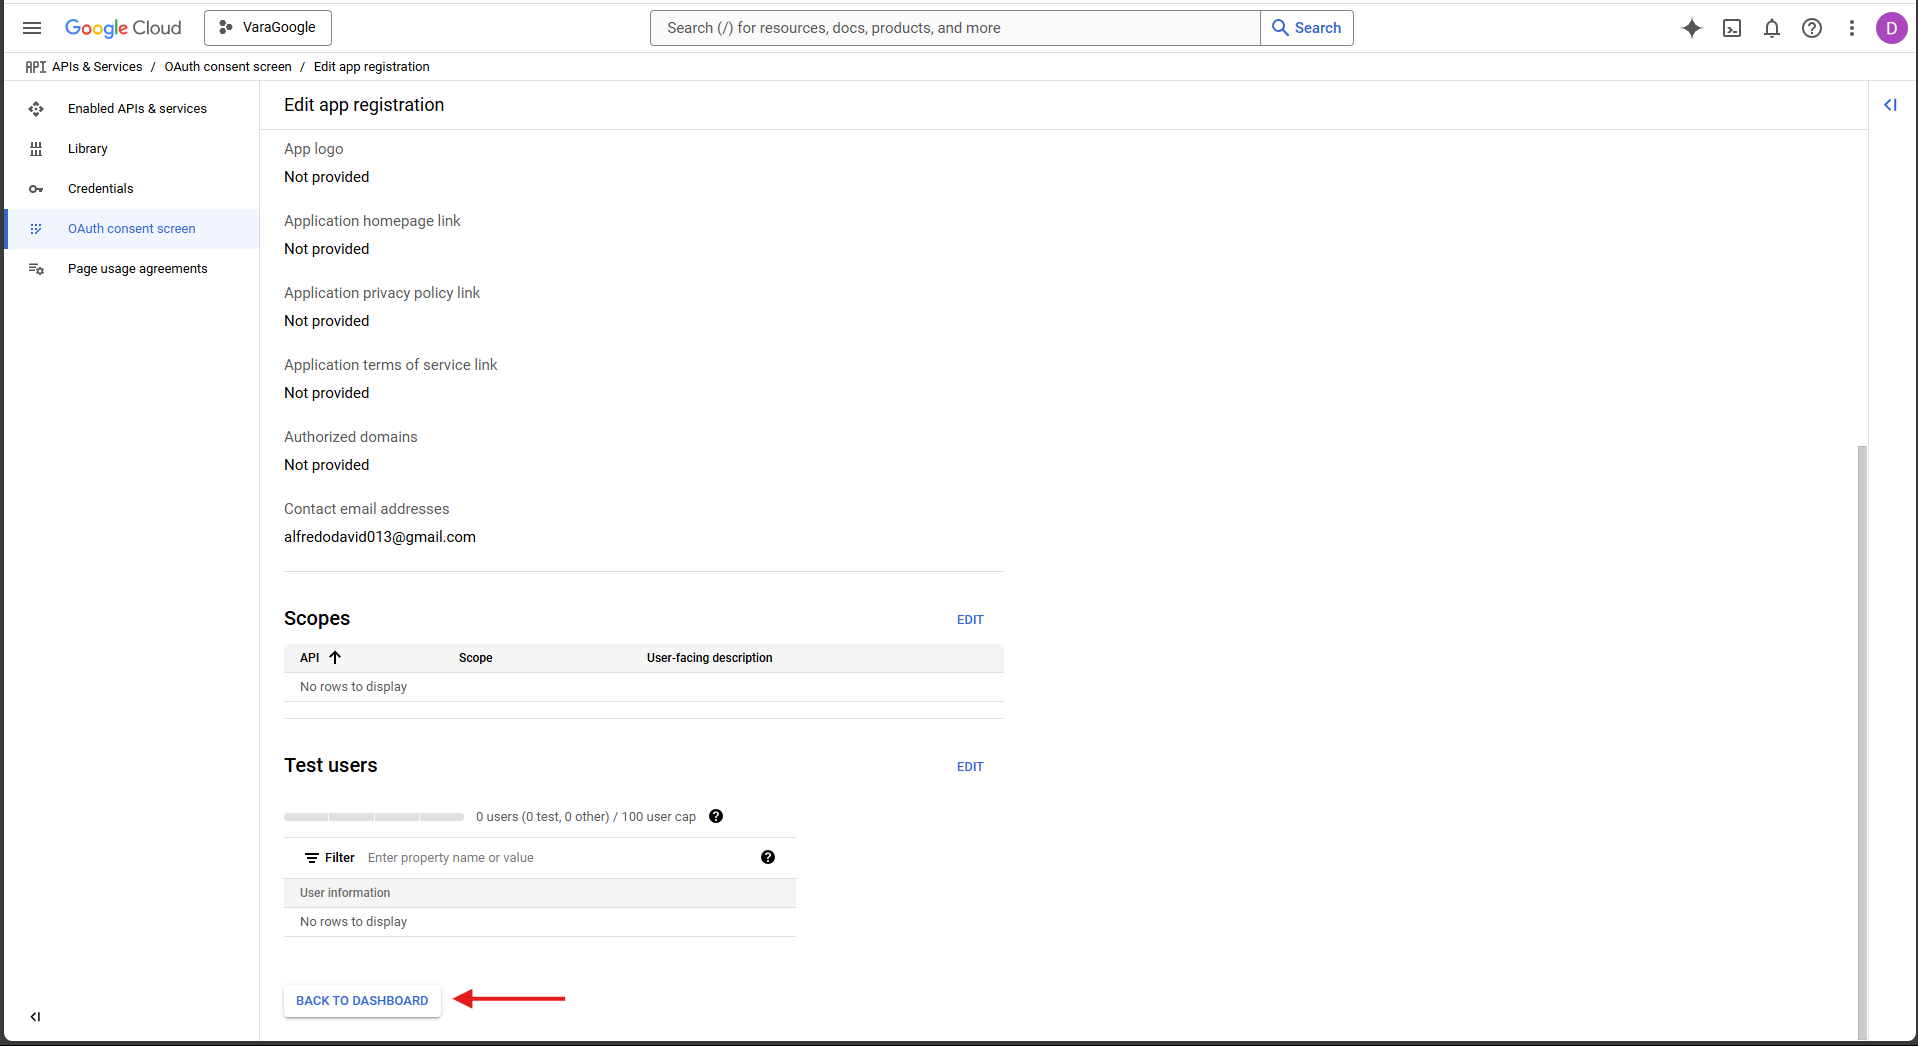Screen dimensions: 1918x1046
Task: Click the Google Cloud logo
Action: click(123, 28)
